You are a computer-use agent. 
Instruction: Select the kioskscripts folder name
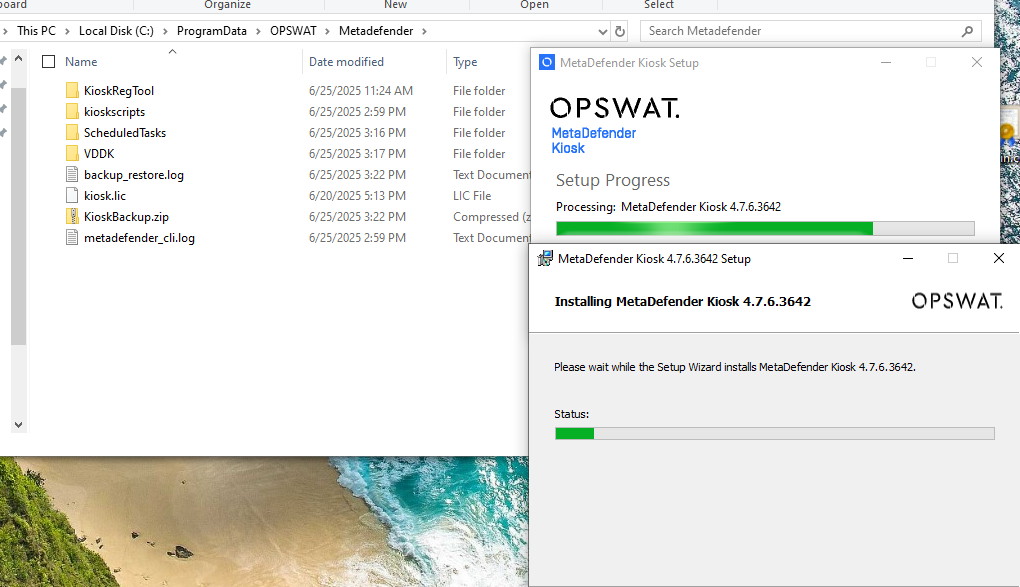[114, 111]
